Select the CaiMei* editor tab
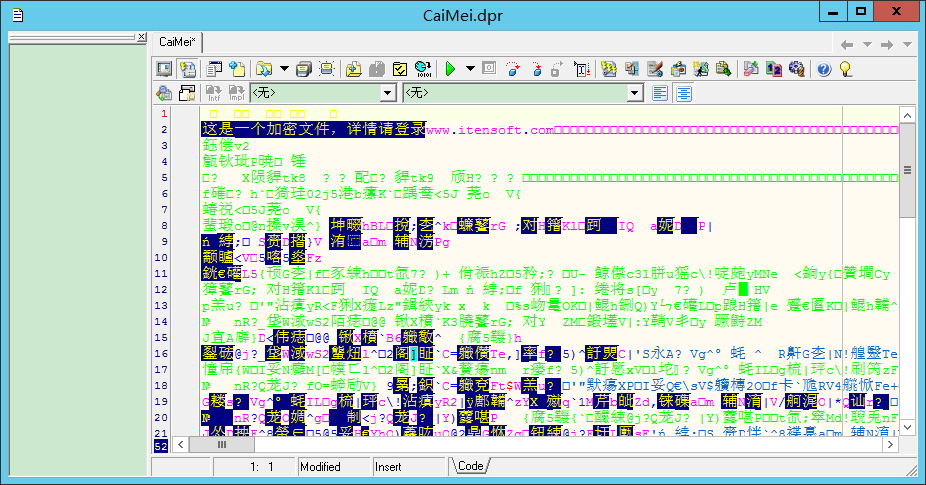The width and height of the screenshot is (926, 485). [x=177, y=42]
